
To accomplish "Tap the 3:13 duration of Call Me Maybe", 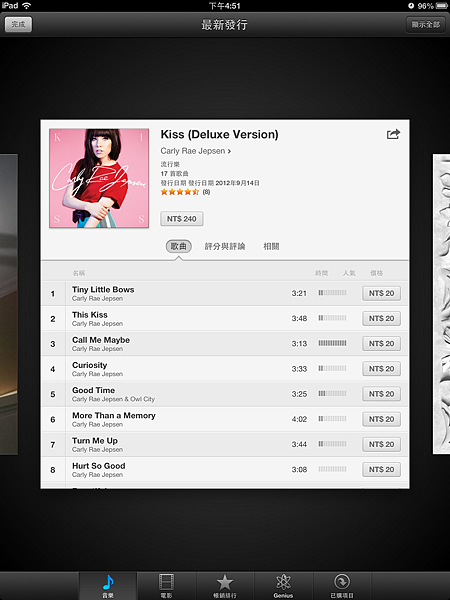I will tap(299, 344).
